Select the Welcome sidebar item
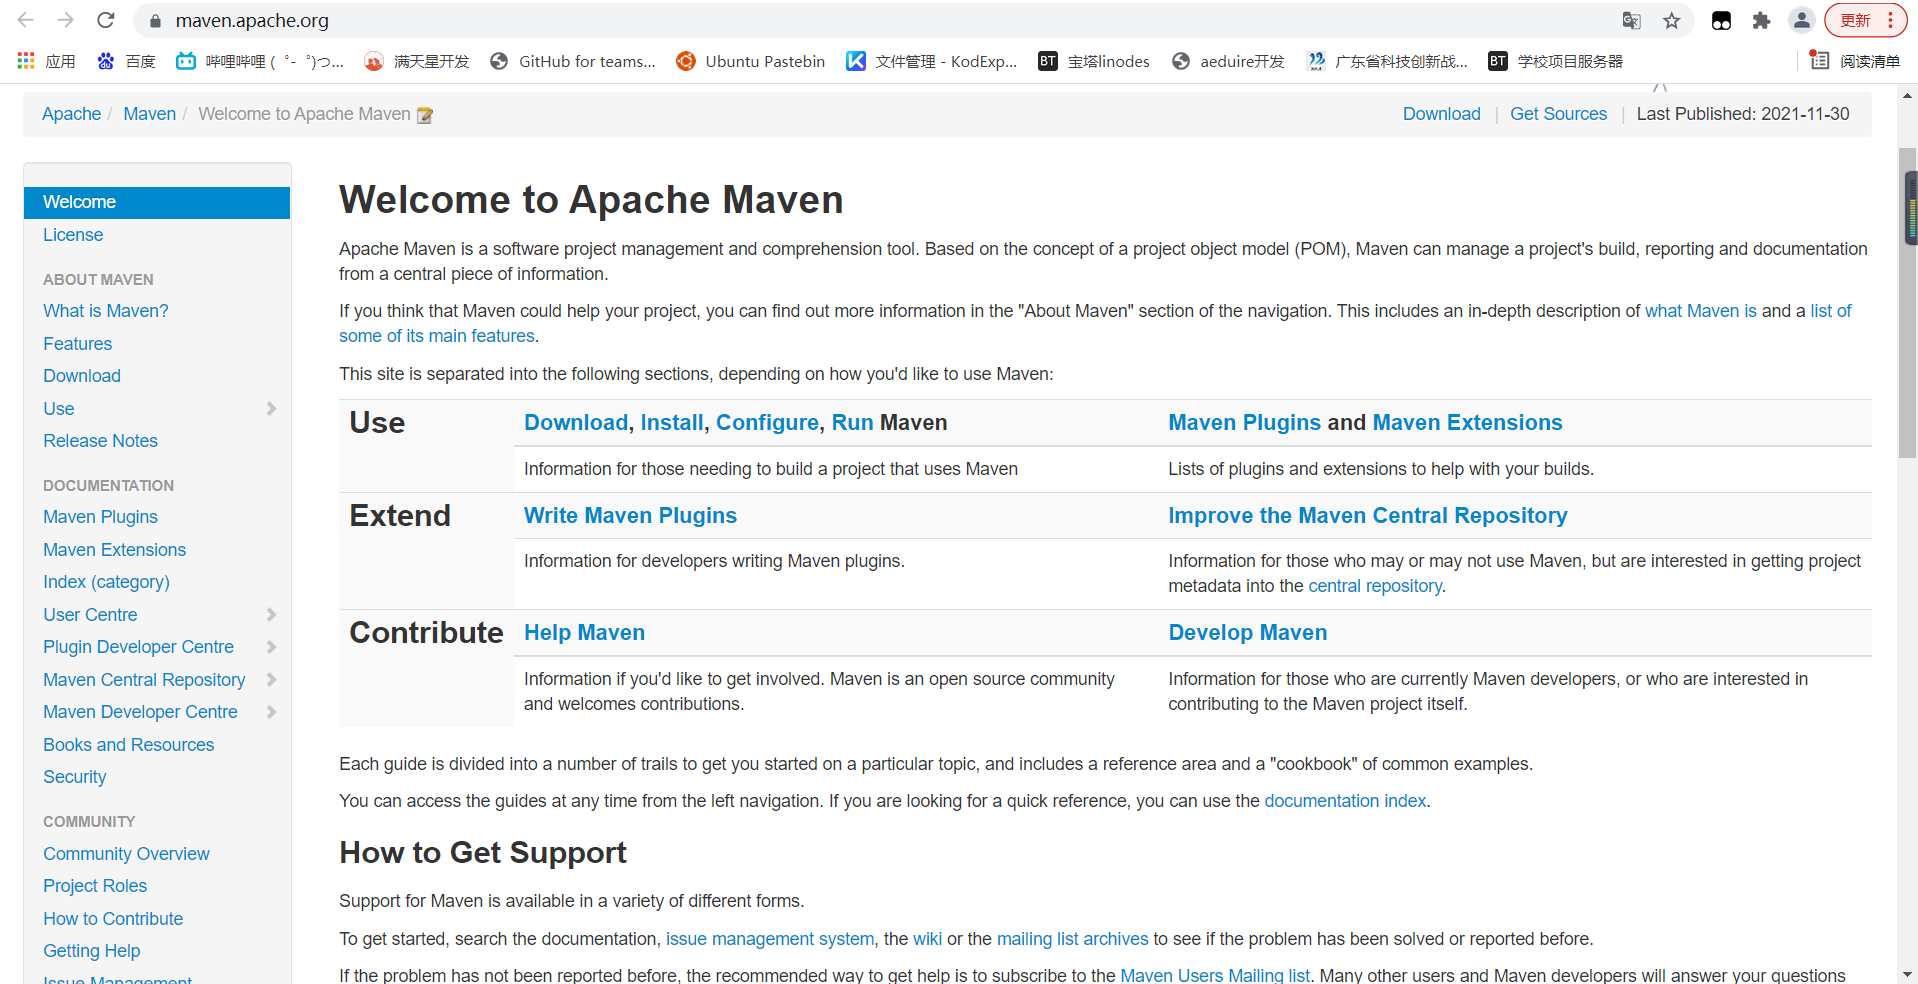This screenshot has width=1918, height=984. [x=157, y=202]
